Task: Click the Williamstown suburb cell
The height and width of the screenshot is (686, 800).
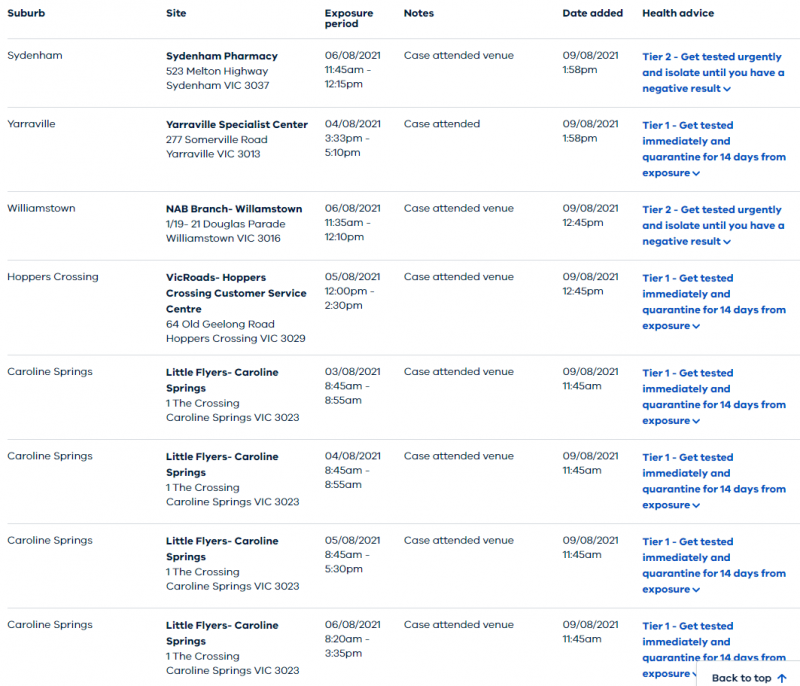Action: (41, 208)
